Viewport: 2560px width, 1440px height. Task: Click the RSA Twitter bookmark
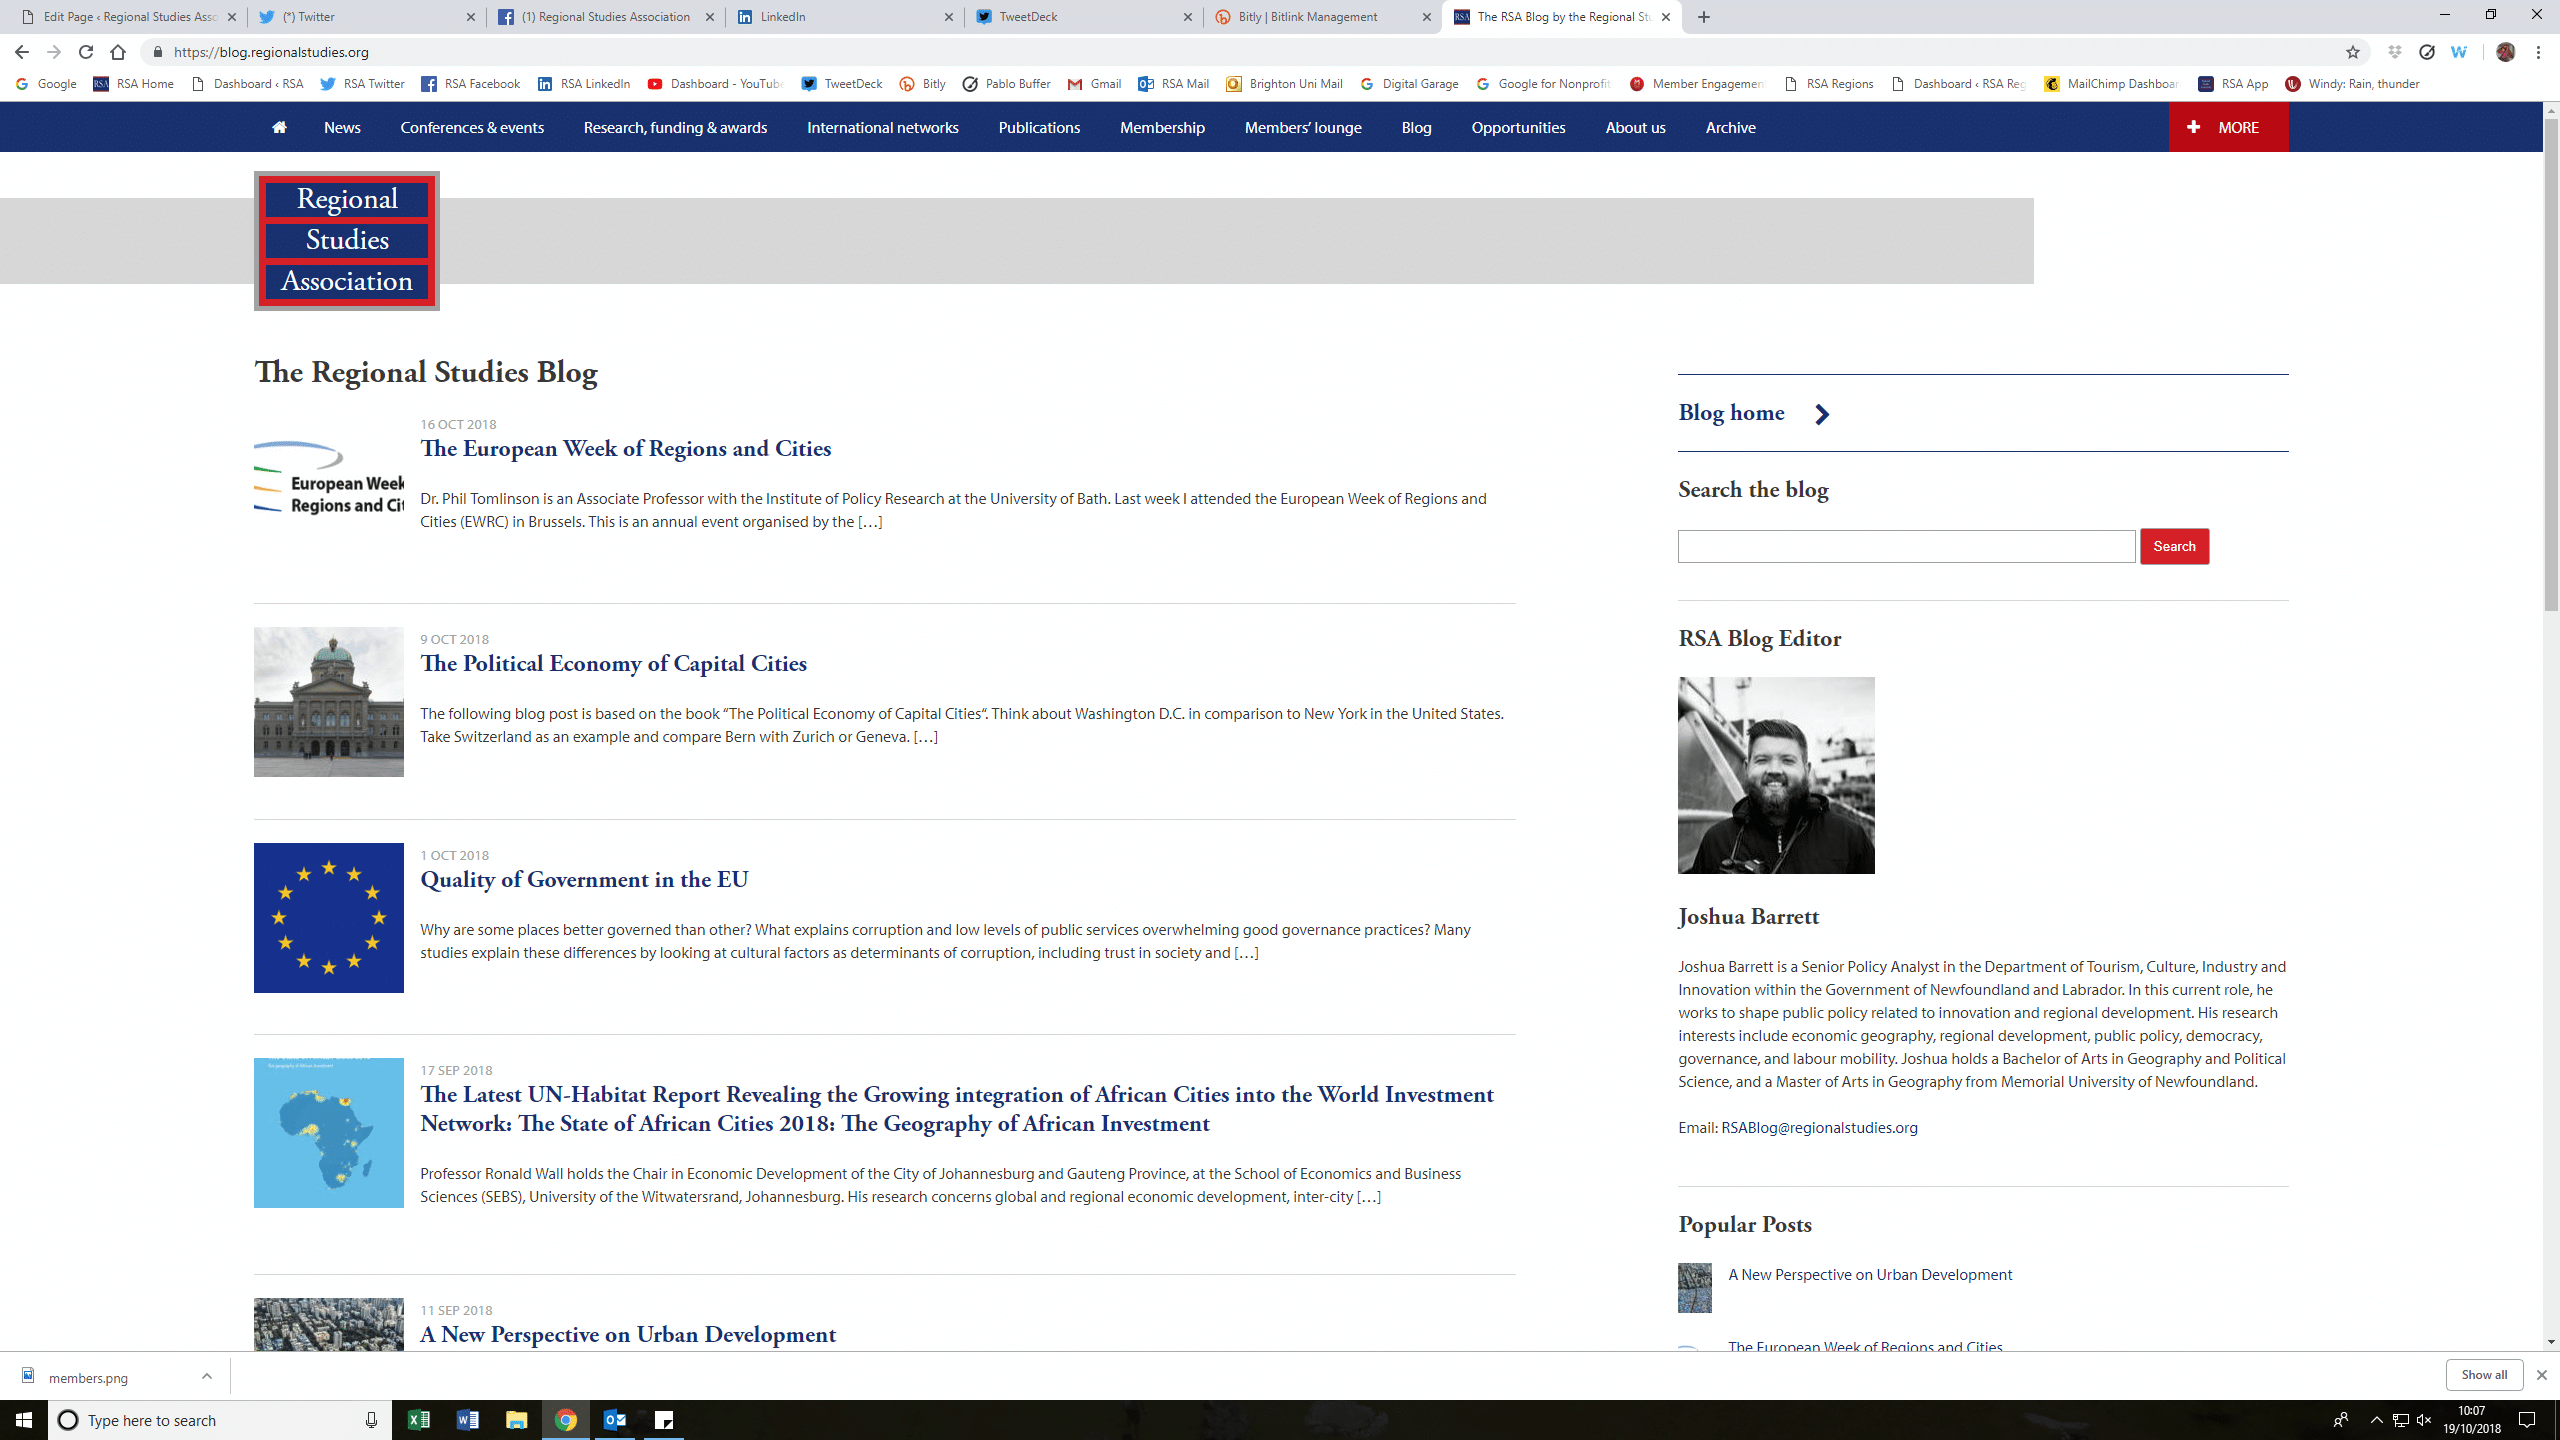click(x=362, y=84)
